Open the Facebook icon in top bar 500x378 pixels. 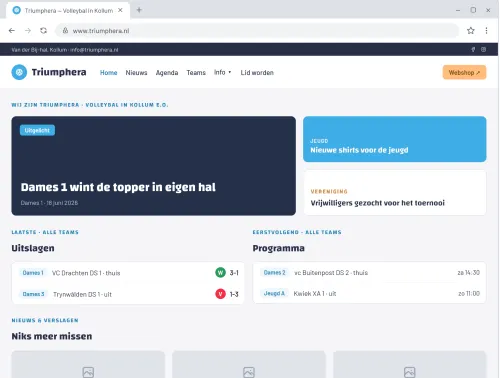click(x=473, y=50)
